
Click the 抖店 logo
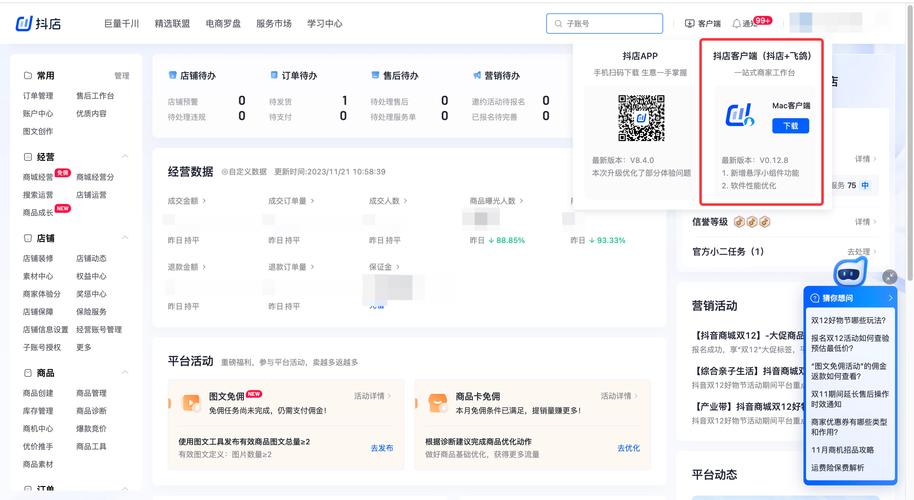pos(38,23)
